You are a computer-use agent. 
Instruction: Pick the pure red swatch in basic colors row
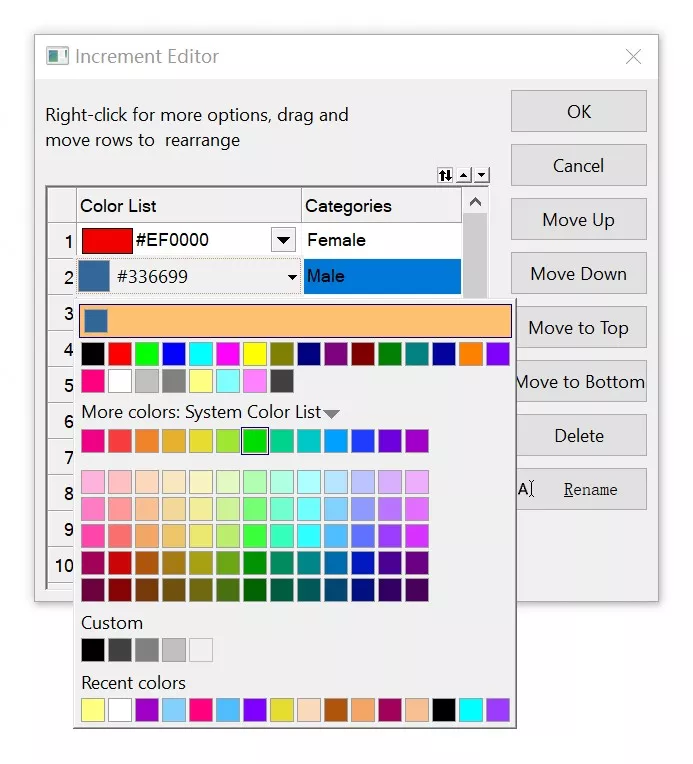120,354
